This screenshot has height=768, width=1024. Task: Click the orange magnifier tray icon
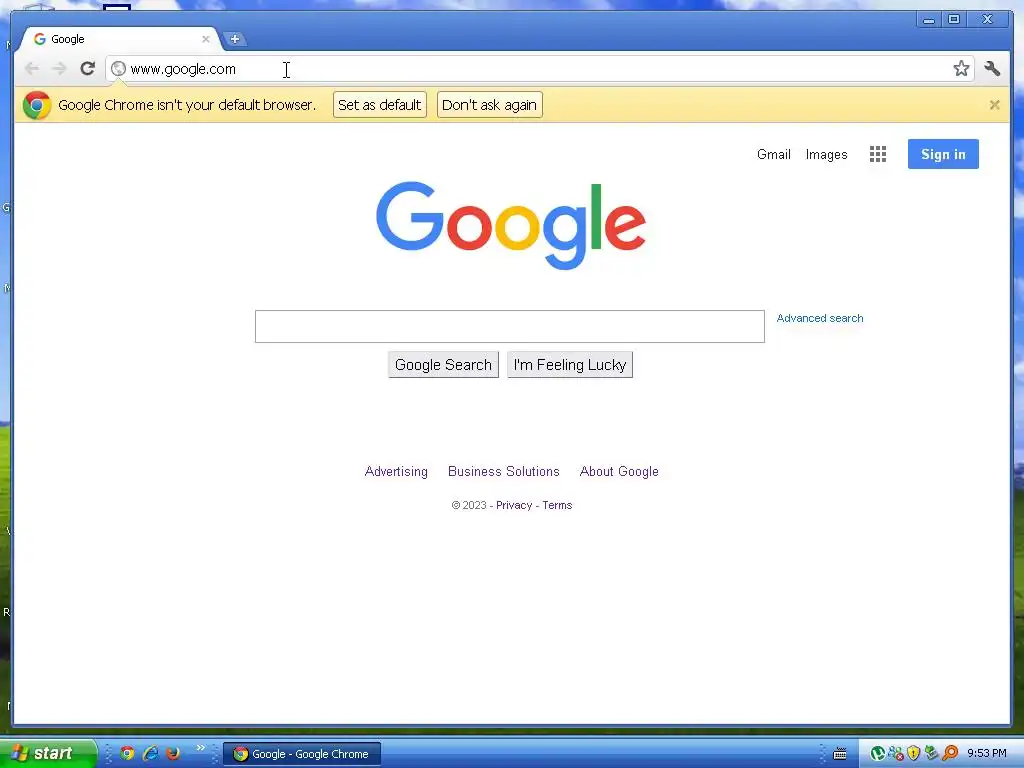[950, 753]
